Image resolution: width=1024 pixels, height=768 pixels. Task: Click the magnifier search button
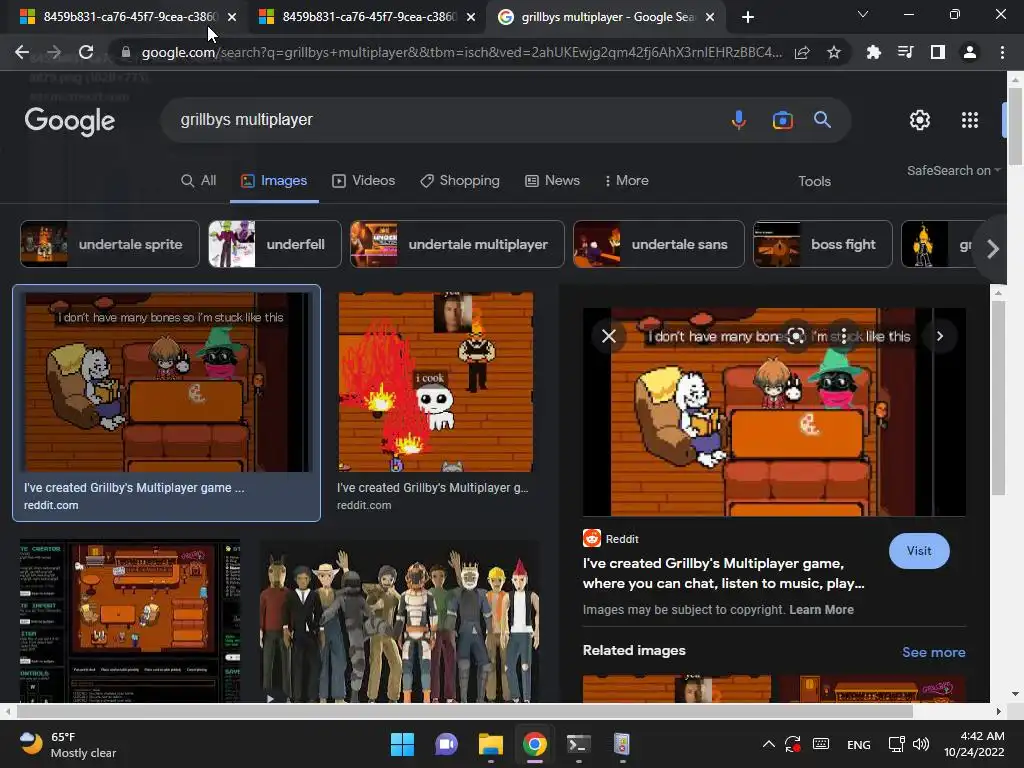tap(822, 120)
